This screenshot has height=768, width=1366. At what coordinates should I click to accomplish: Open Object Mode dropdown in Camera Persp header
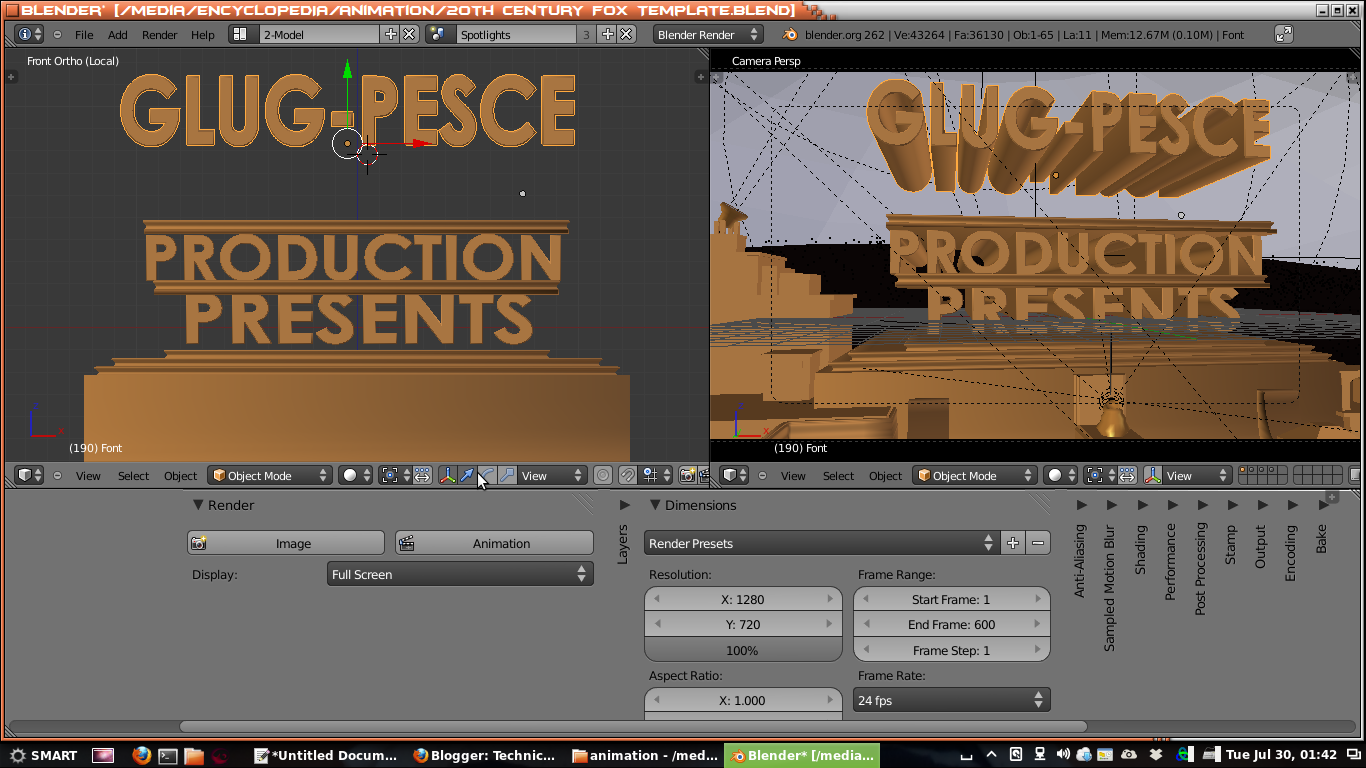click(975, 476)
